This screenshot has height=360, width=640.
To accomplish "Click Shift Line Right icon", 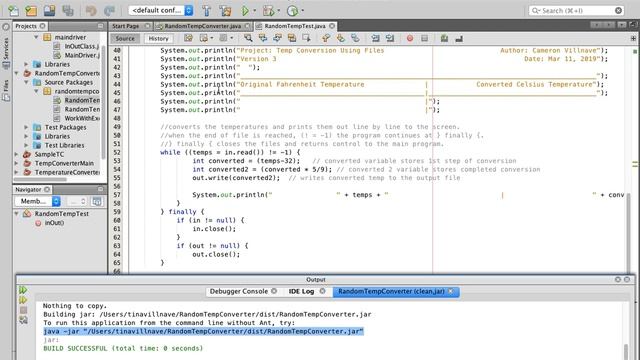I will pyautogui.click(x=390, y=38).
